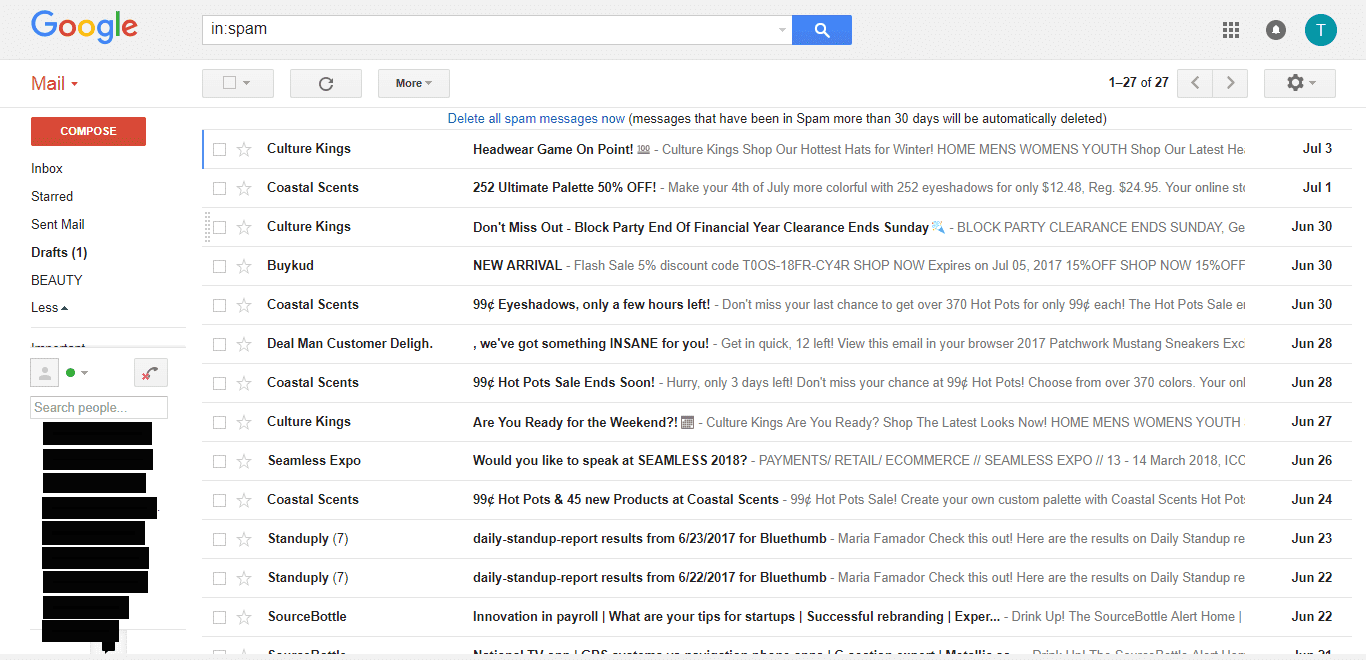Tick checkbox for Culture Kings Jul 3 email
Viewport: 1366px width, 660px height.
point(219,149)
